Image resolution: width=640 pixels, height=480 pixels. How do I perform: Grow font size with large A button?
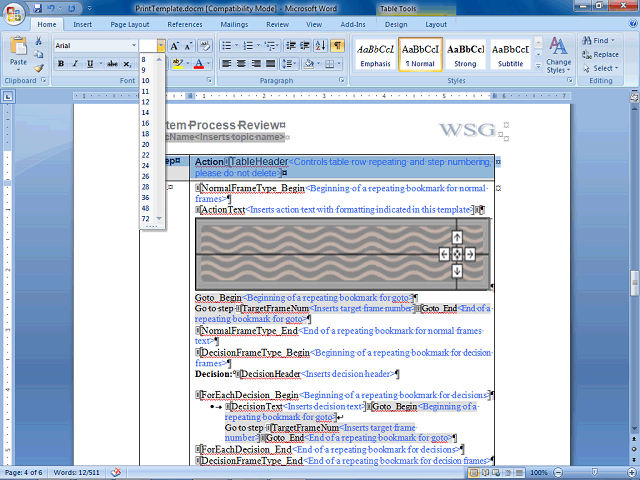point(174,46)
